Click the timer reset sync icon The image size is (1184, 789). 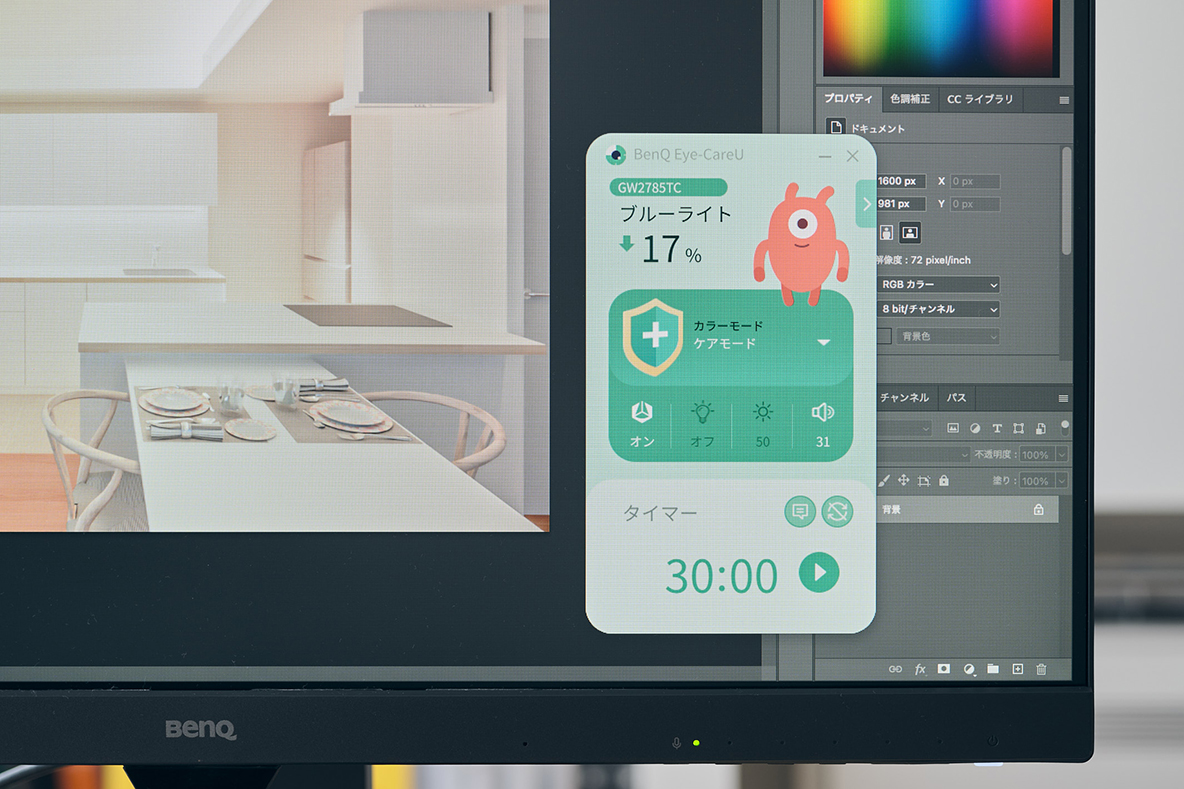coord(837,512)
